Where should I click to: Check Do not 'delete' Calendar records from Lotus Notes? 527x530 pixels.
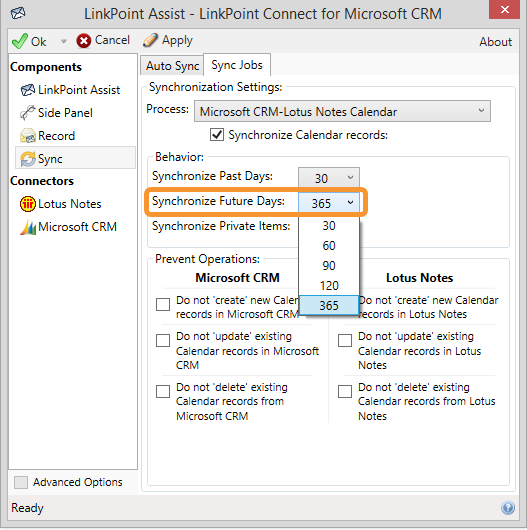click(x=345, y=391)
